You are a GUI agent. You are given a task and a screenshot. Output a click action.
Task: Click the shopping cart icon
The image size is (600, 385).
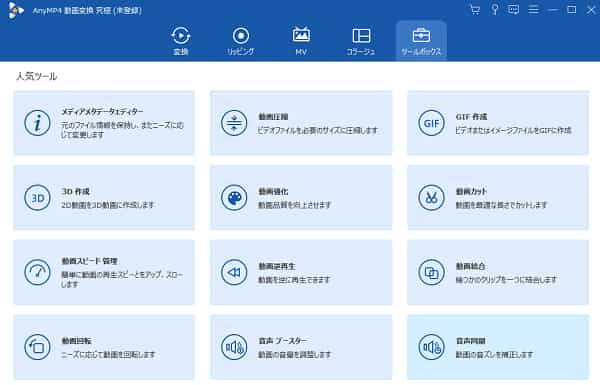[x=475, y=10]
